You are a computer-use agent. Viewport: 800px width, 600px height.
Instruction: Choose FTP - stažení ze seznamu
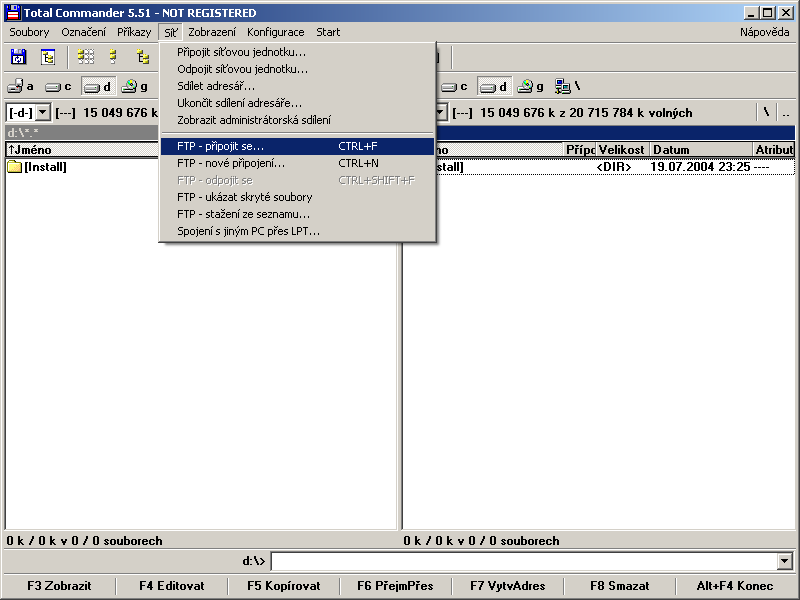pos(298,214)
